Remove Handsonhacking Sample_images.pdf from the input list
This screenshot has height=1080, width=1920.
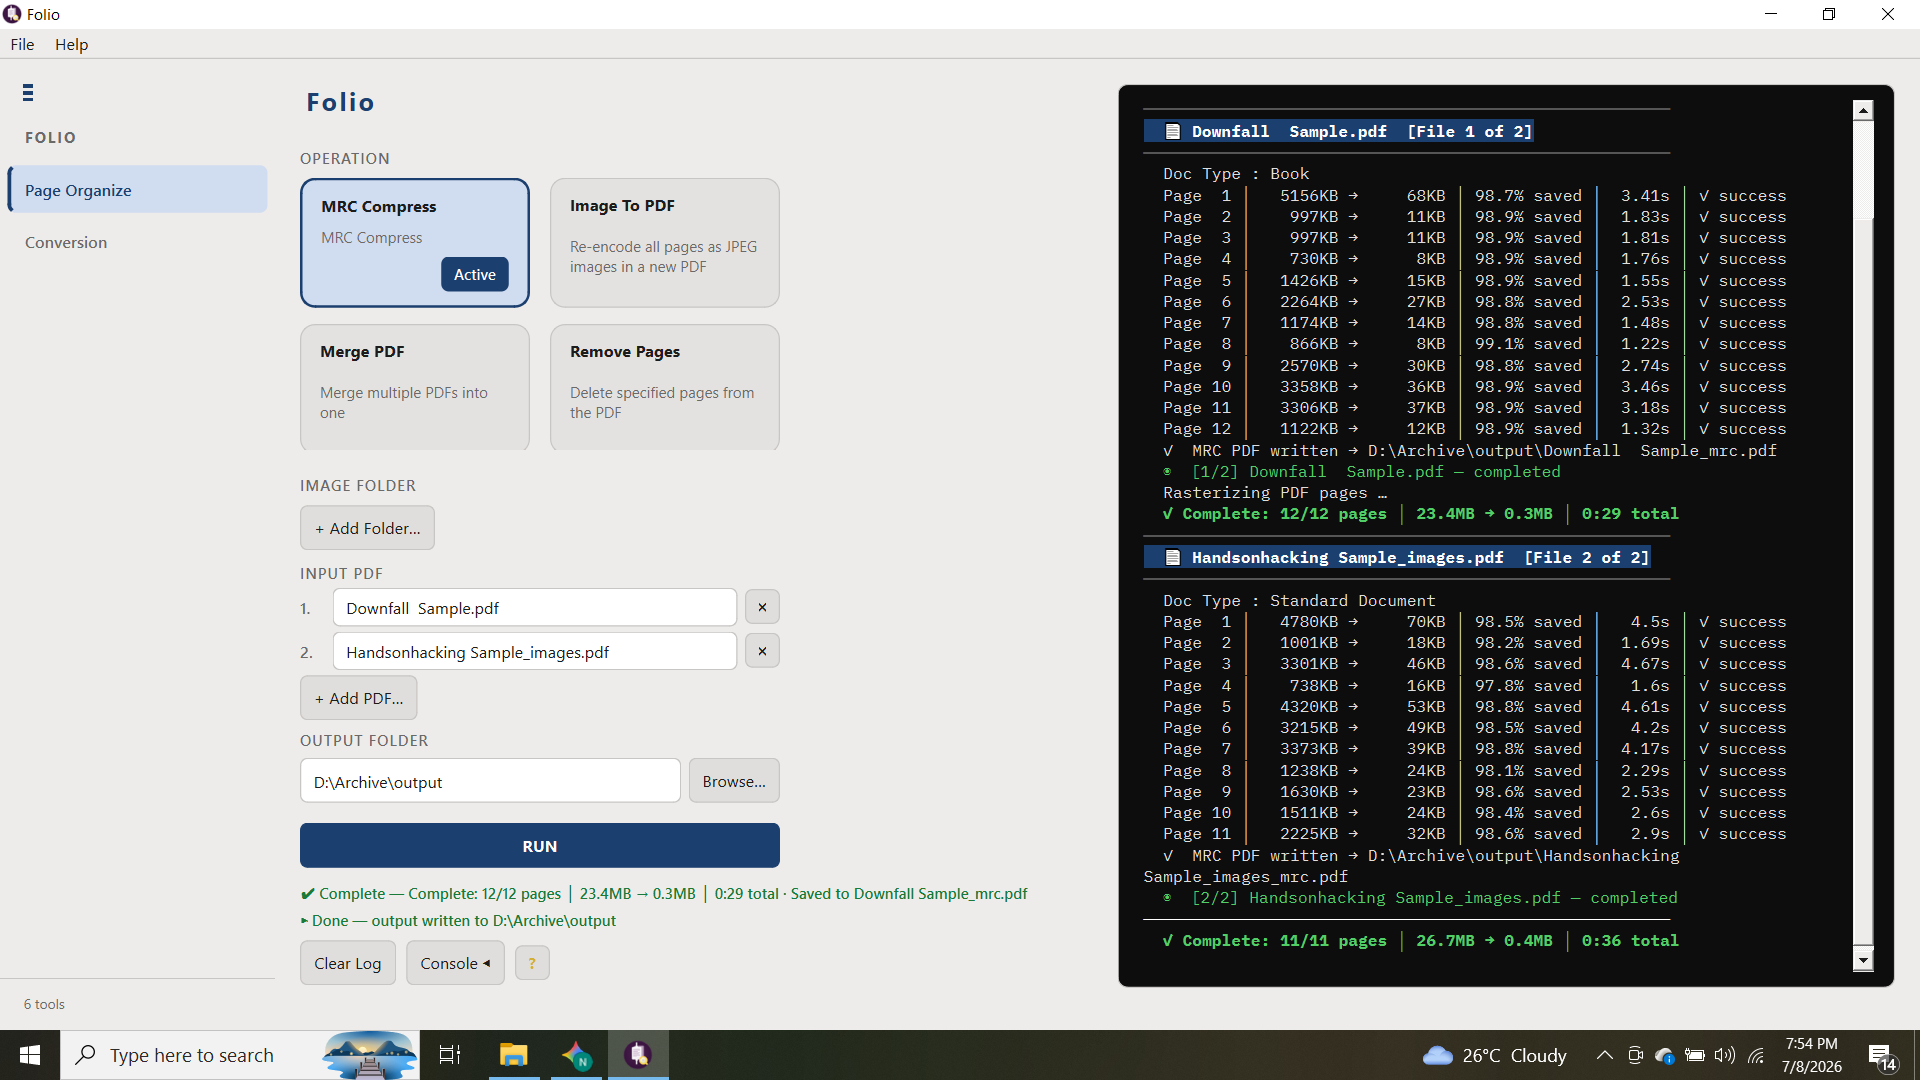tap(762, 651)
